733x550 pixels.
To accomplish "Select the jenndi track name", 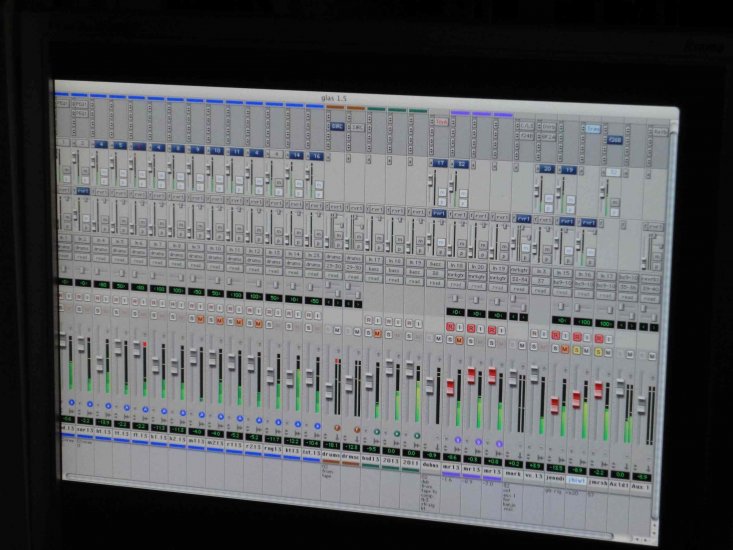I will click(554, 478).
